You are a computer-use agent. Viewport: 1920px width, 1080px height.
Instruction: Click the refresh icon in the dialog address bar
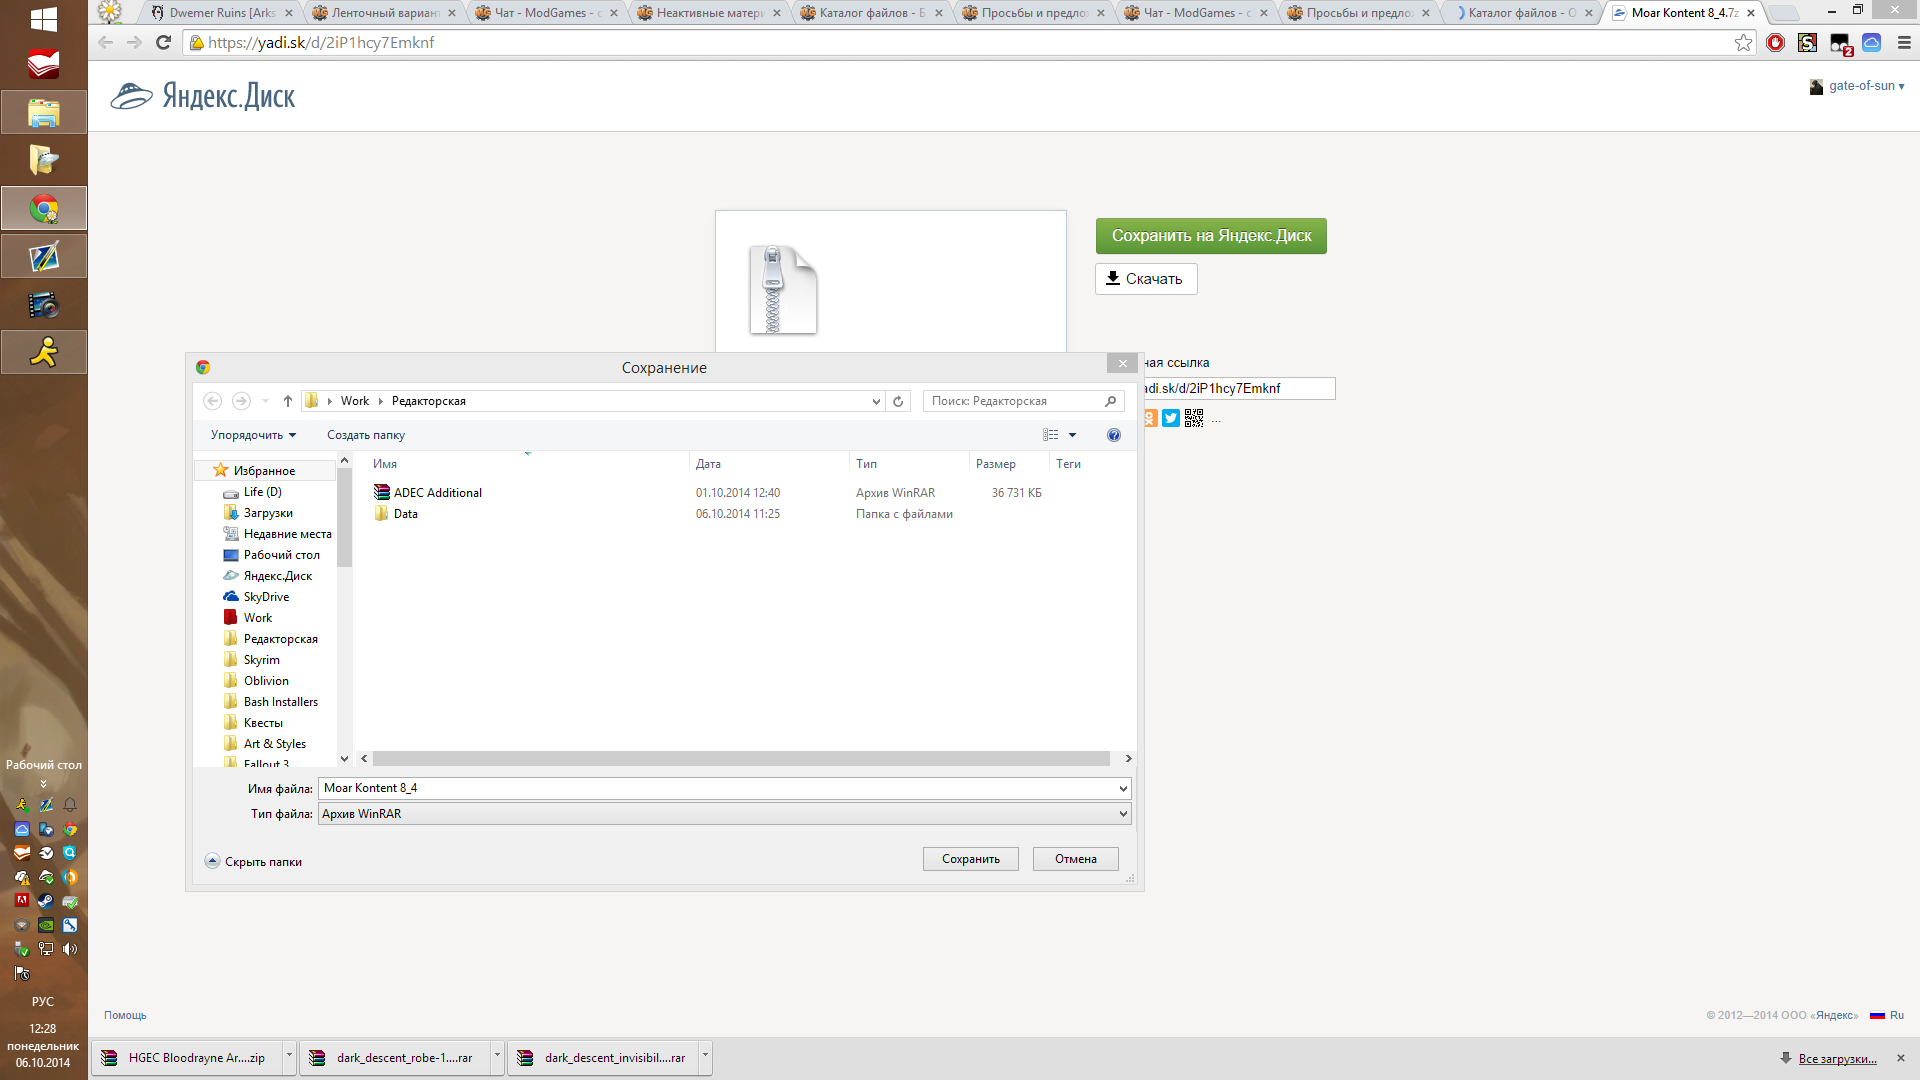[898, 401]
